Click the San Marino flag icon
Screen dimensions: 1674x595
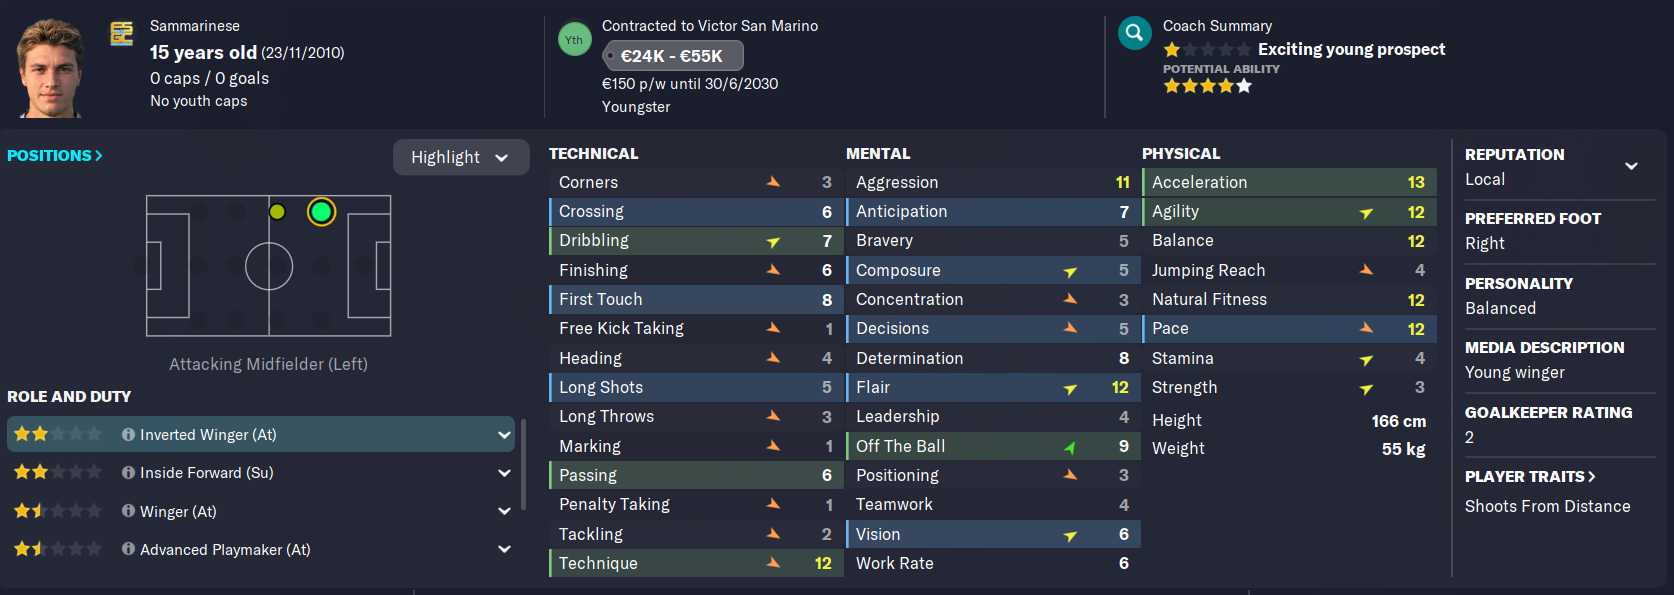tap(122, 34)
